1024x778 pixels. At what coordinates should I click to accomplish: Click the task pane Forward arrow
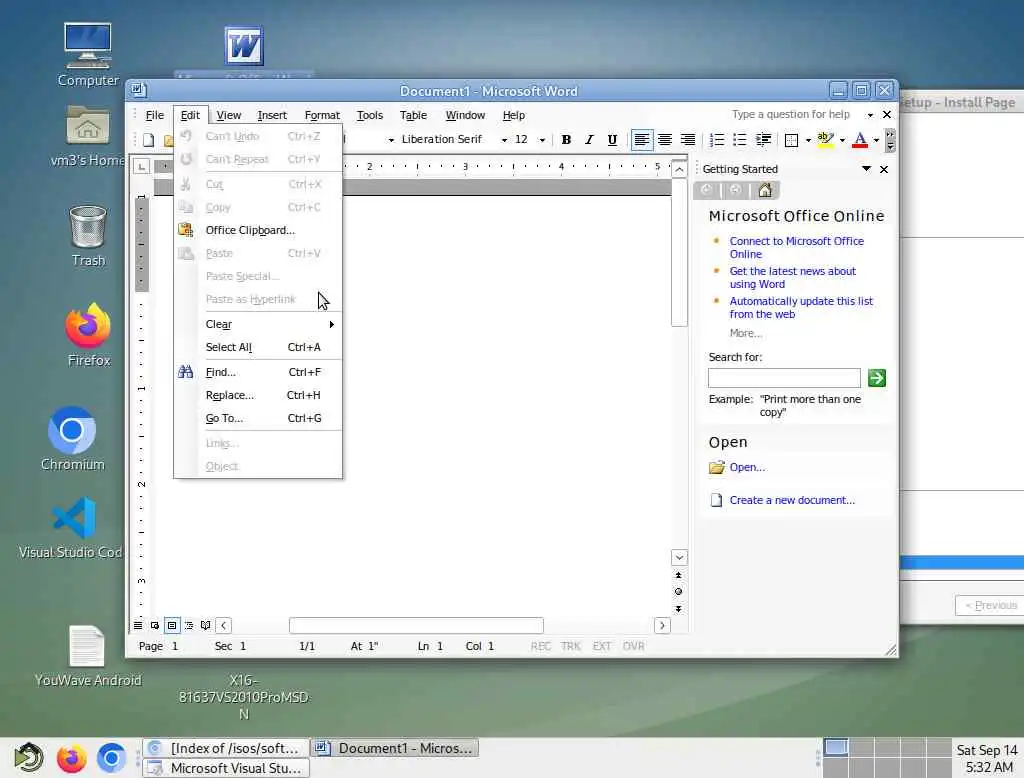point(735,191)
